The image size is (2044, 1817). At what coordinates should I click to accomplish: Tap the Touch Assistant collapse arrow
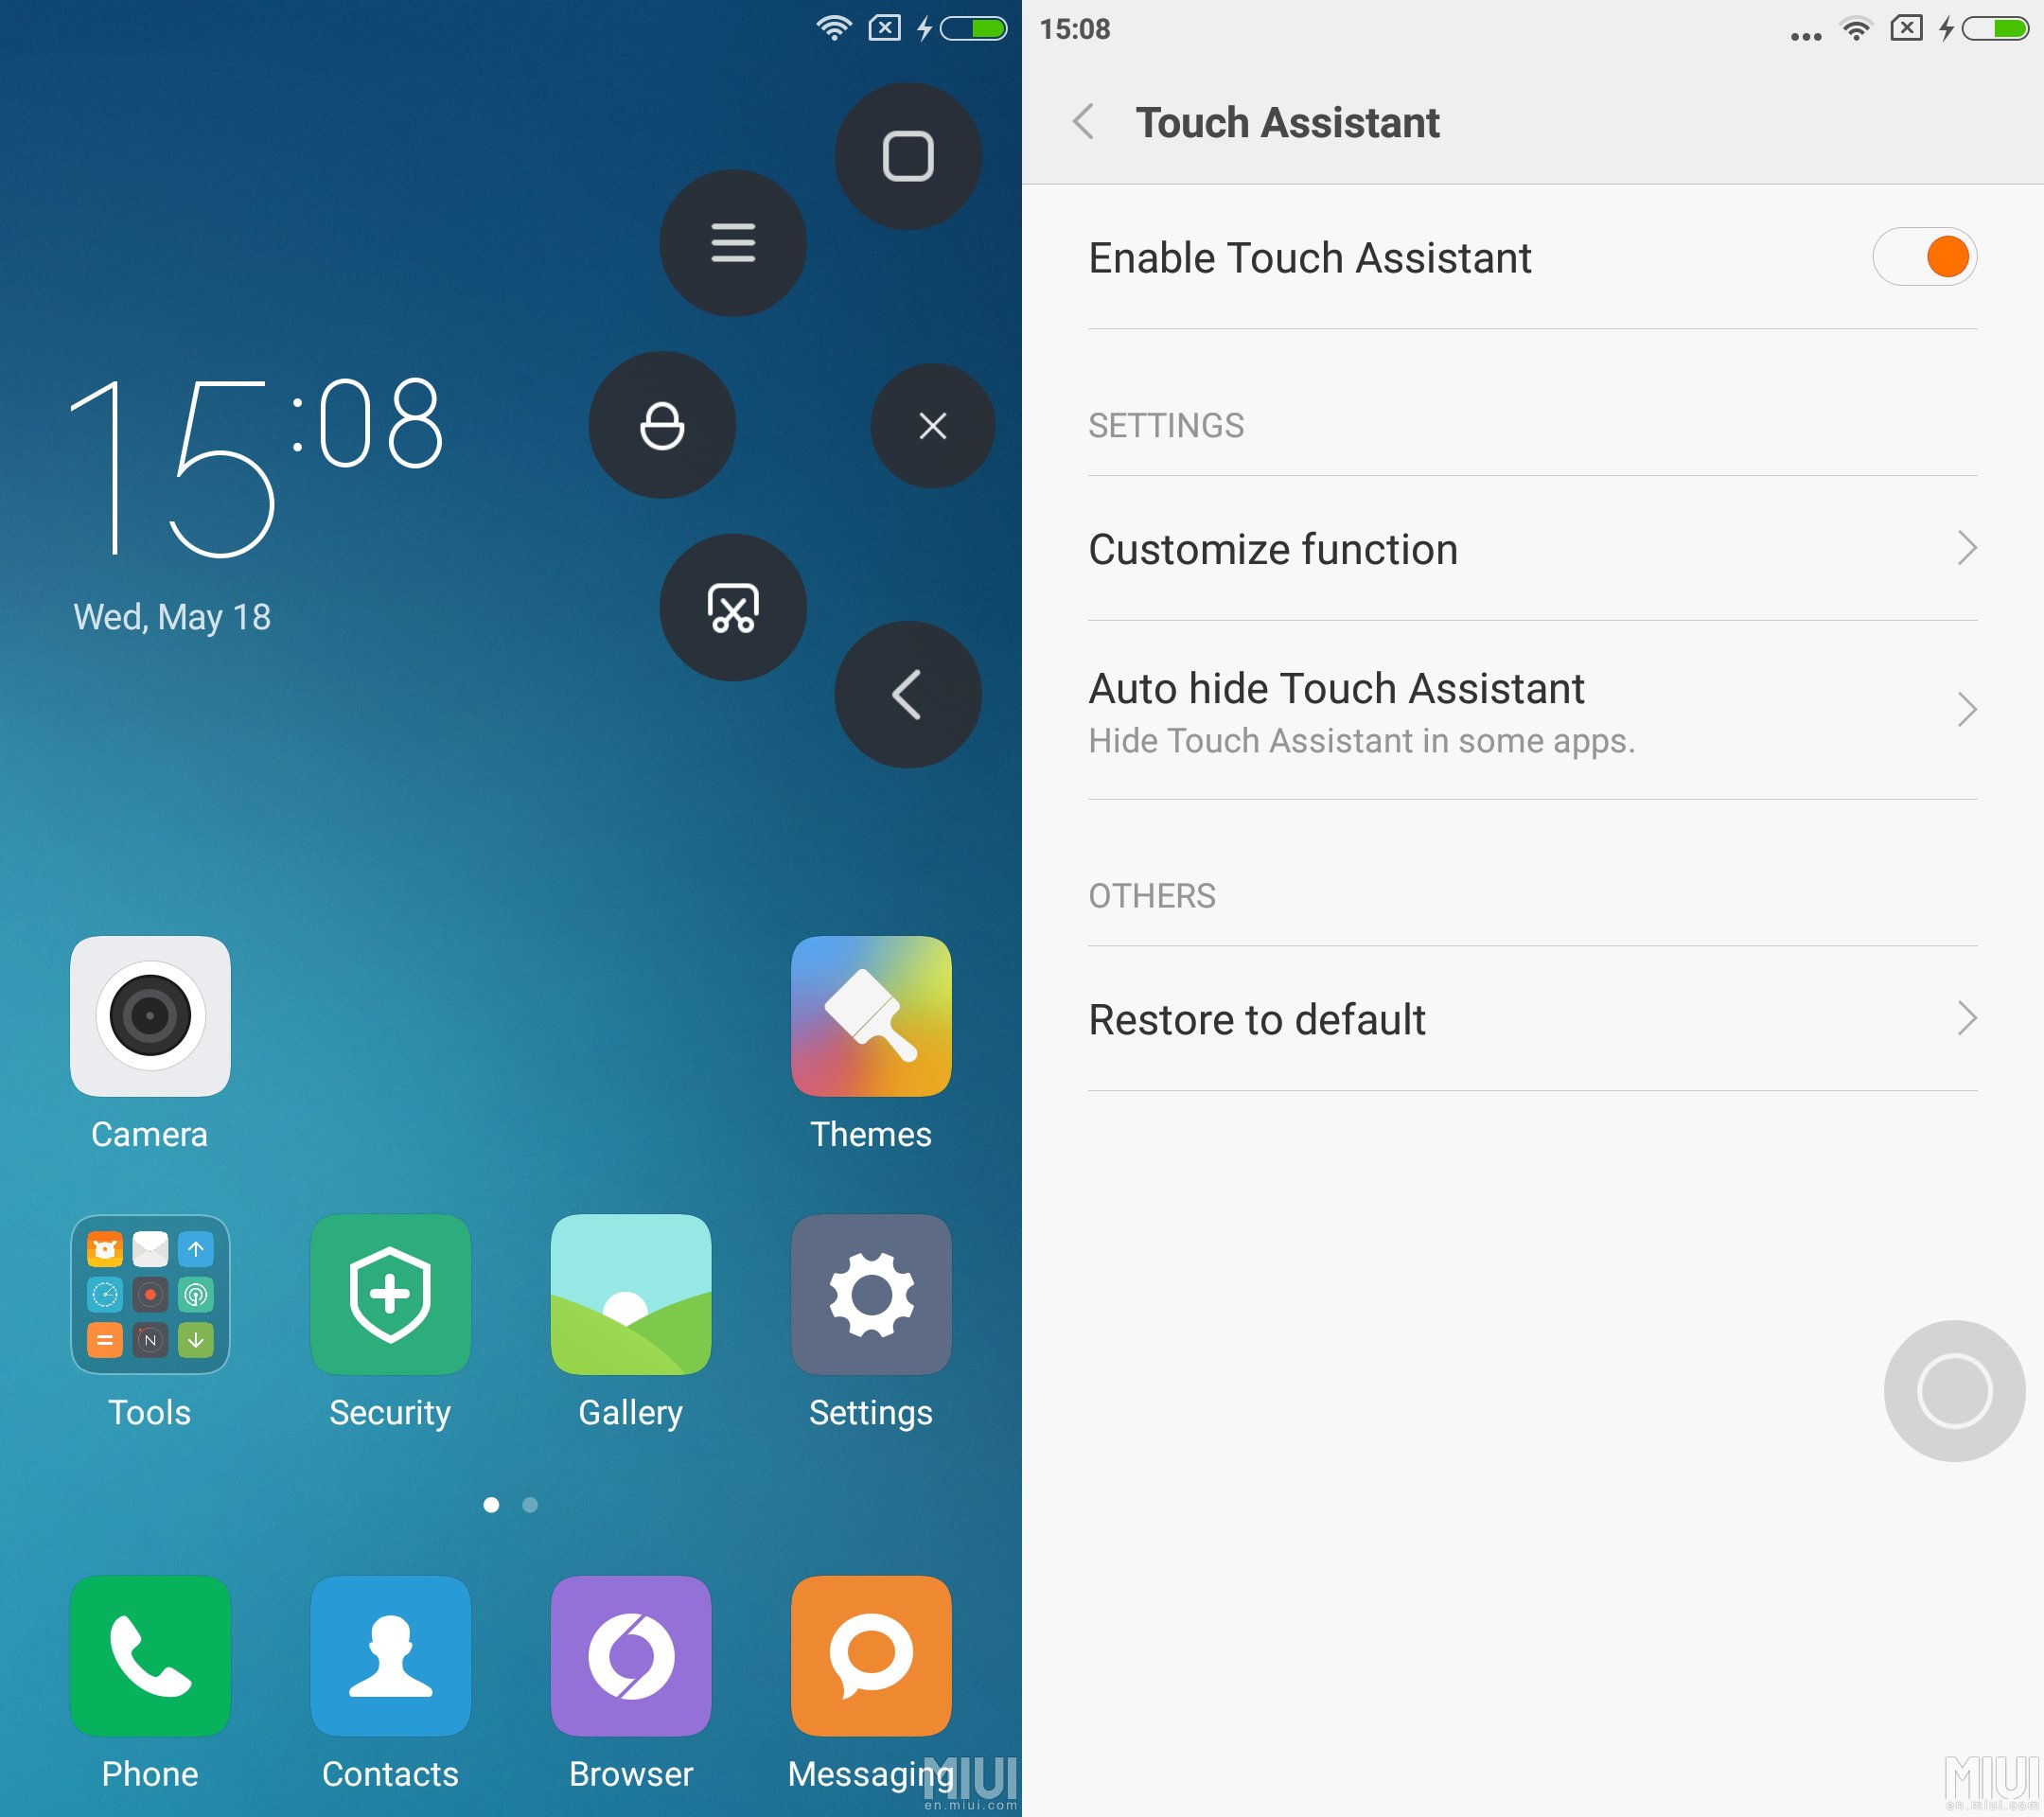click(909, 695)
